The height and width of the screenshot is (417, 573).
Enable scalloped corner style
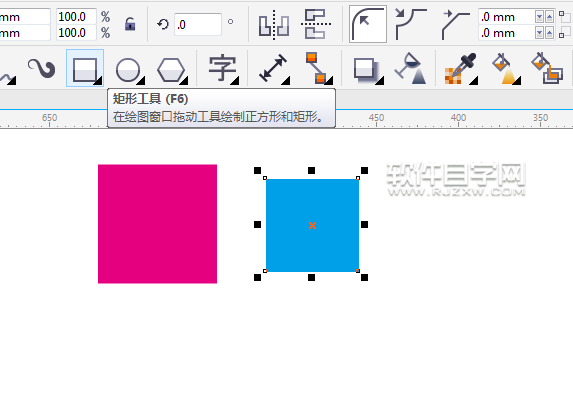[411, 24]
